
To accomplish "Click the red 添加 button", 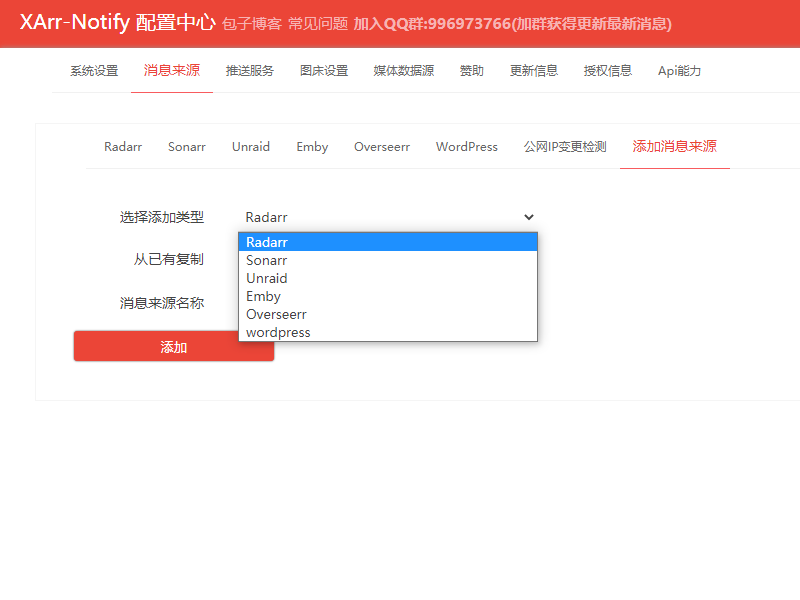I will coord(173,346).
